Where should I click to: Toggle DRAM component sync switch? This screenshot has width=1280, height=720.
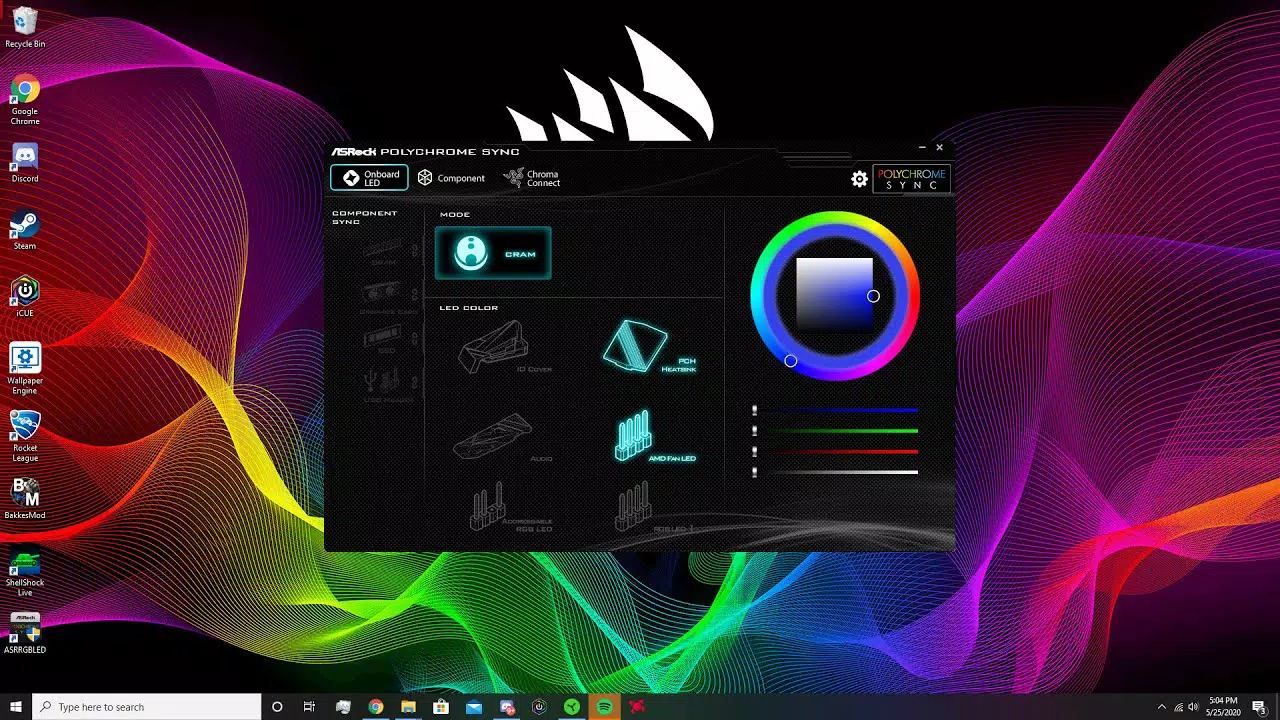click(415, 250)
